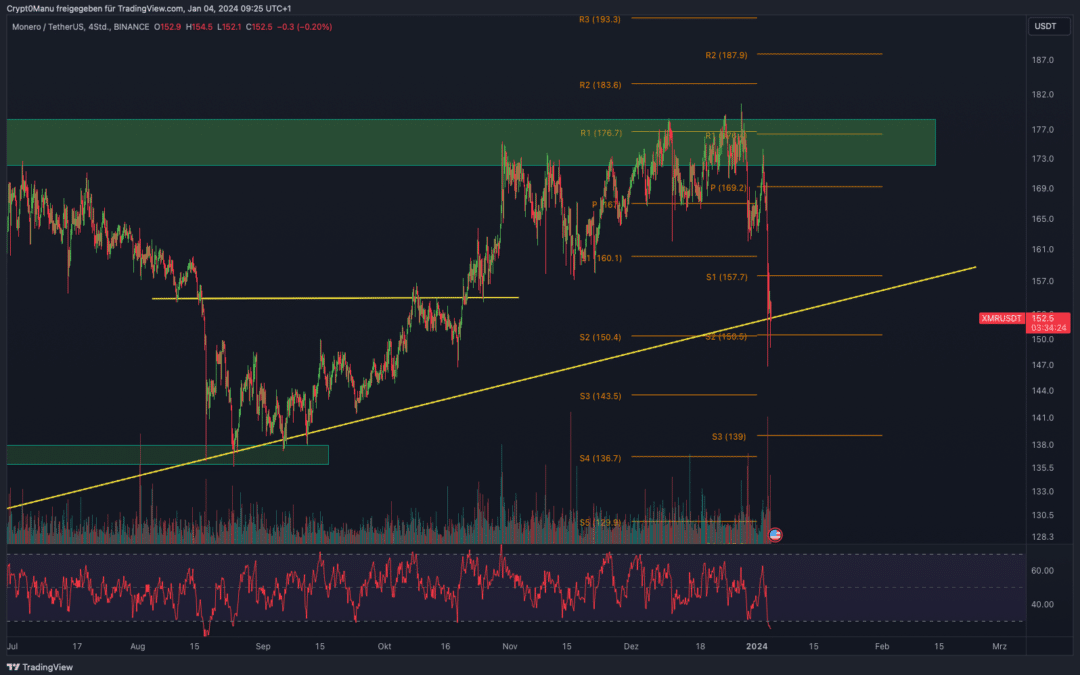Screen dimensions: 1080x675
Task: Click the US flag economic event icon
Action: coord(775,534)
